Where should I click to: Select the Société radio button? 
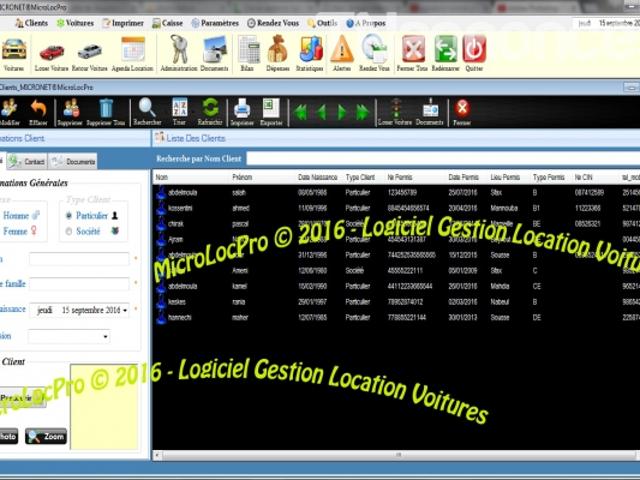point(69,231)
